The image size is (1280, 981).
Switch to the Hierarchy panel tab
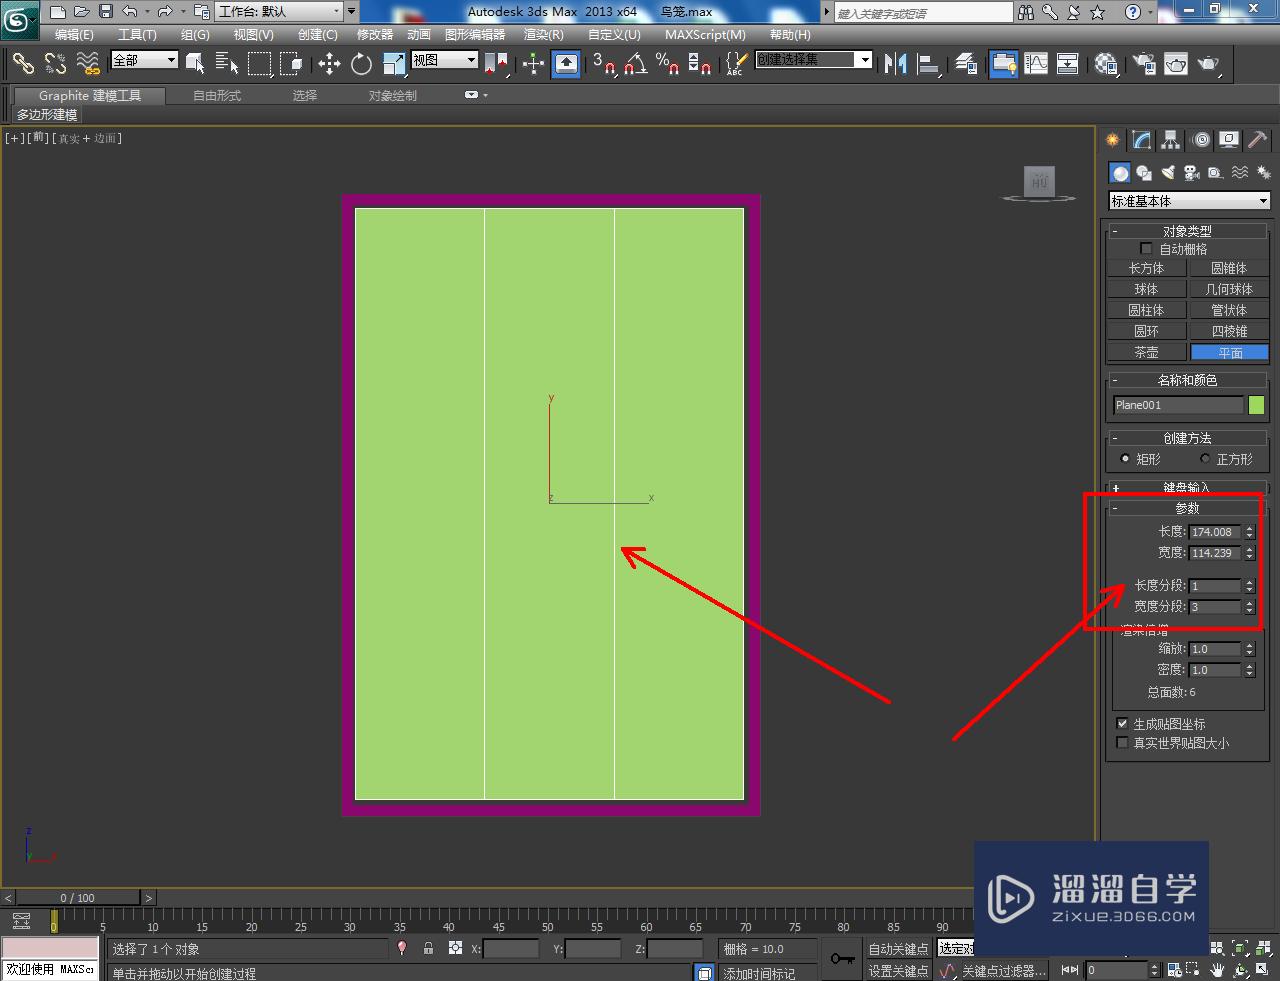[1170, 140]
